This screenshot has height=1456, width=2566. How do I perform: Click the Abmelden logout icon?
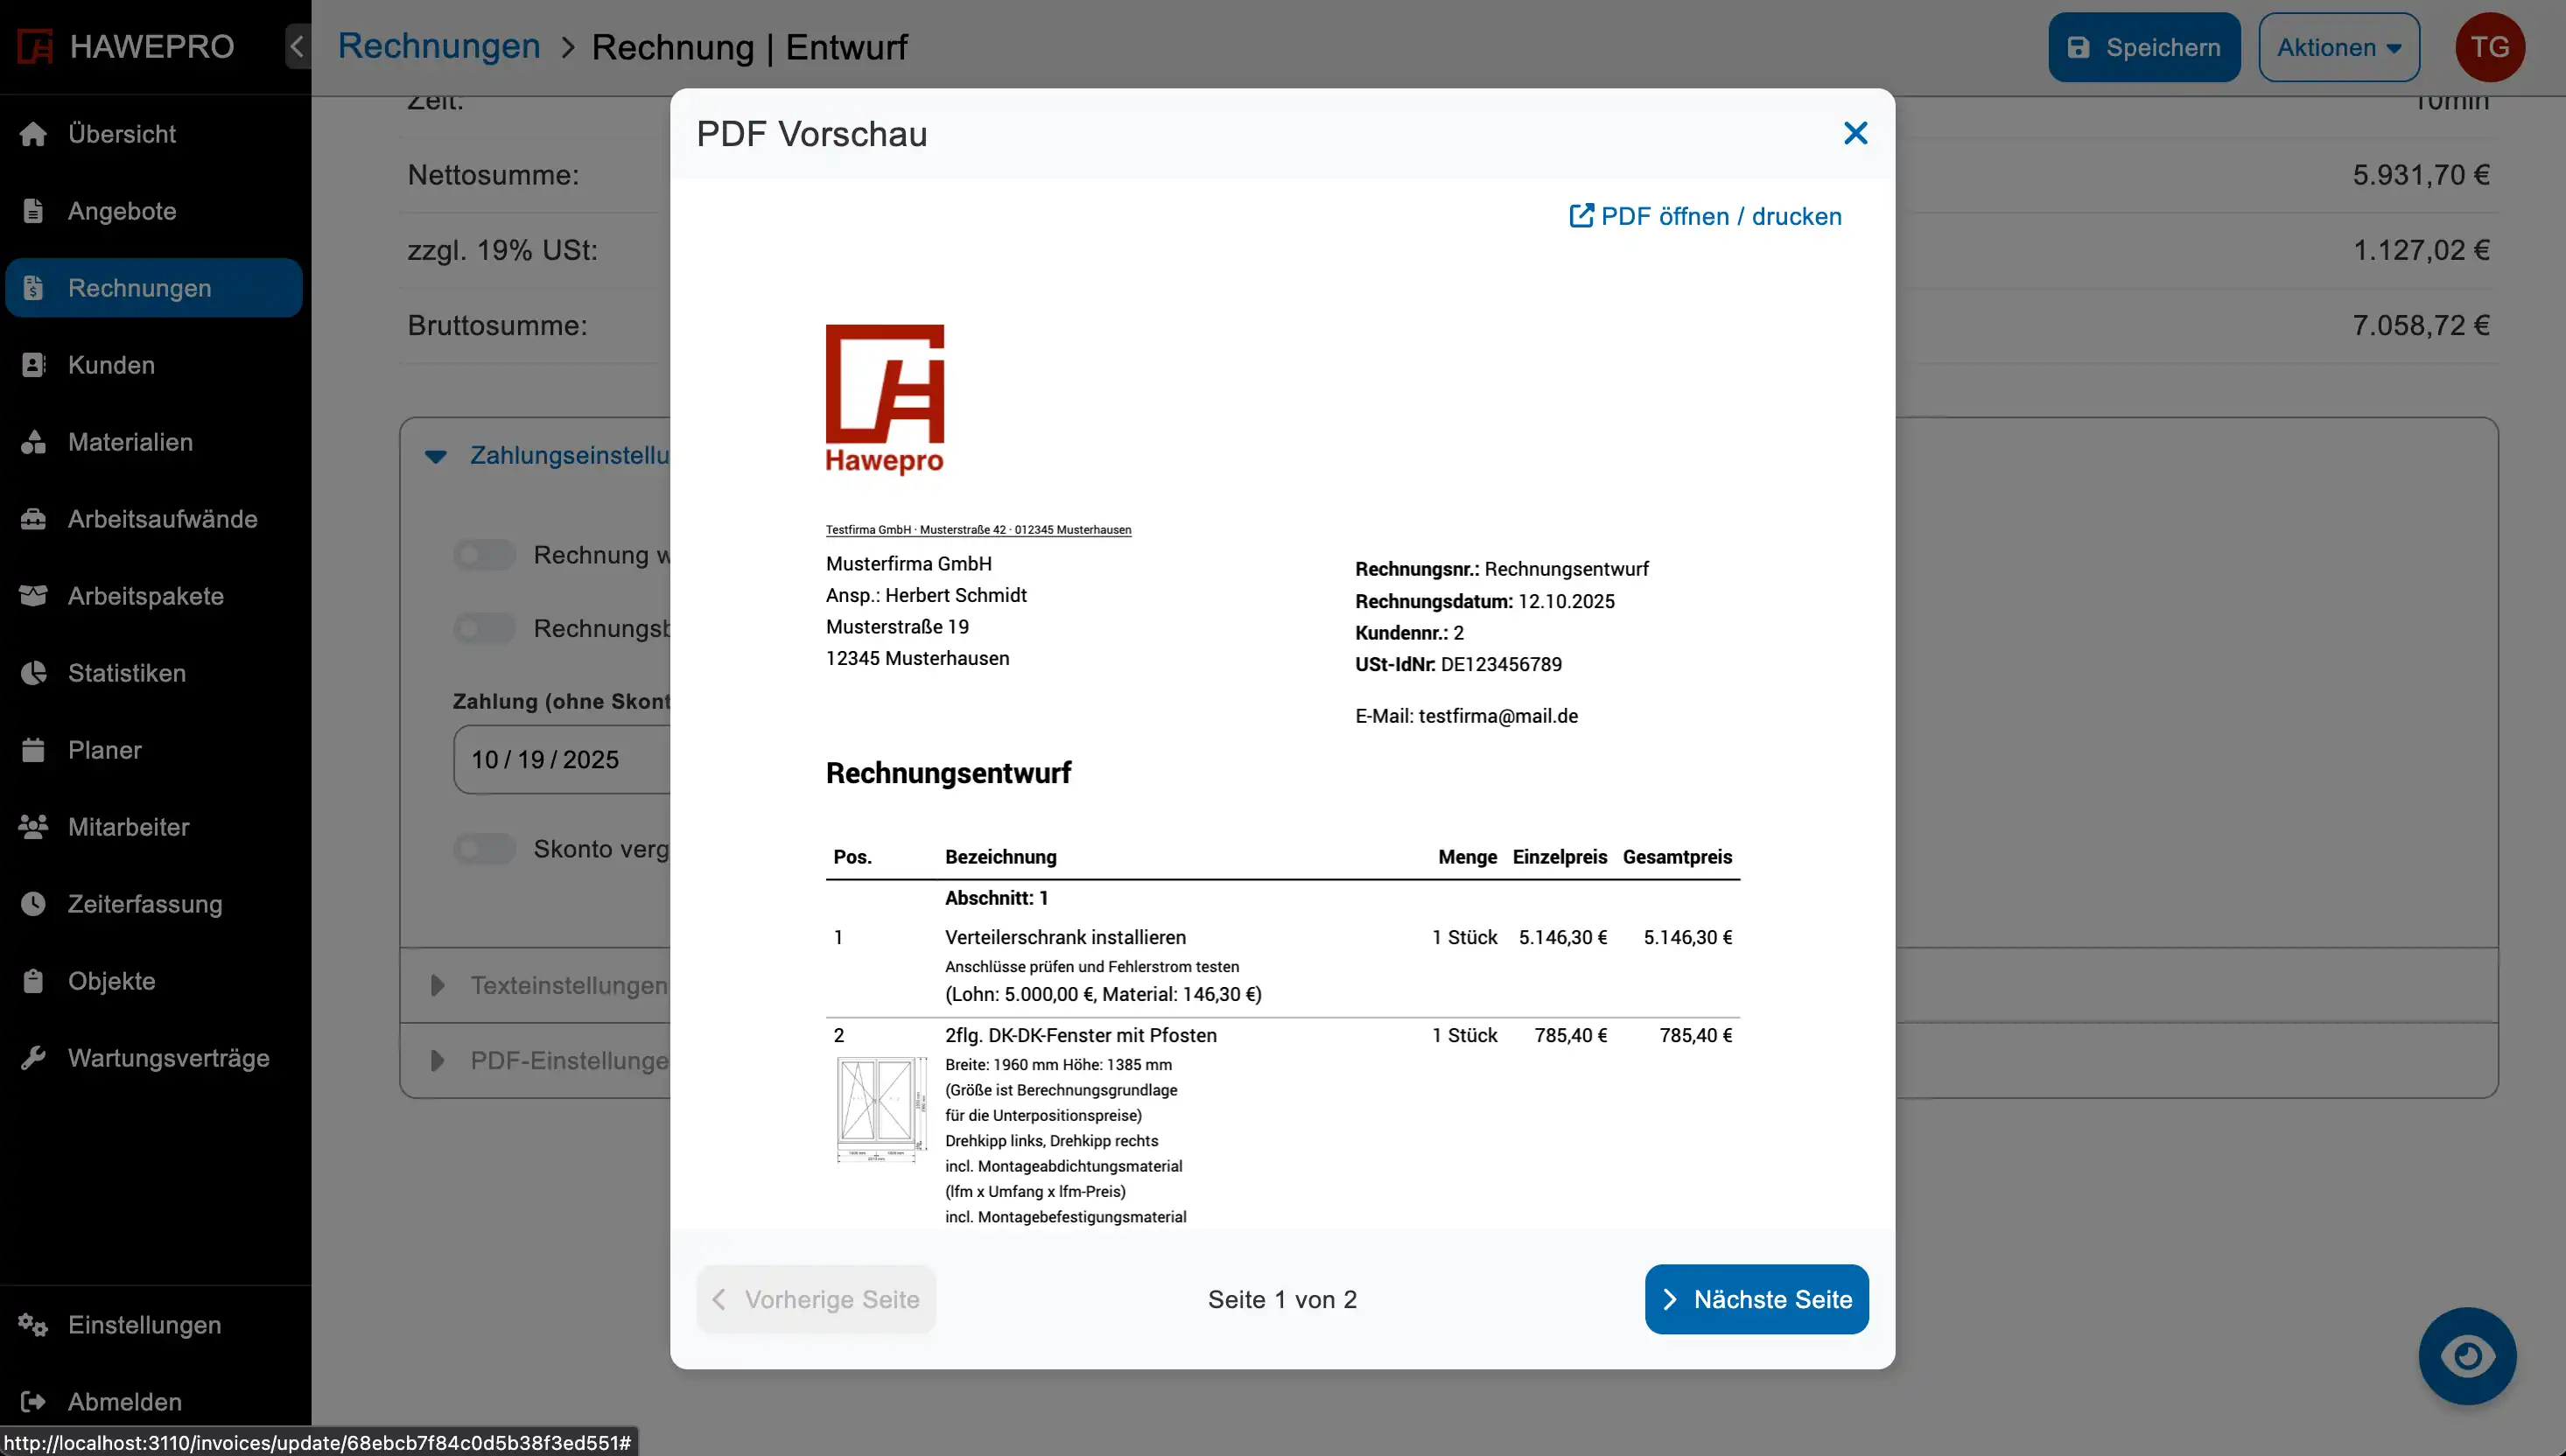pos(33,1402)
